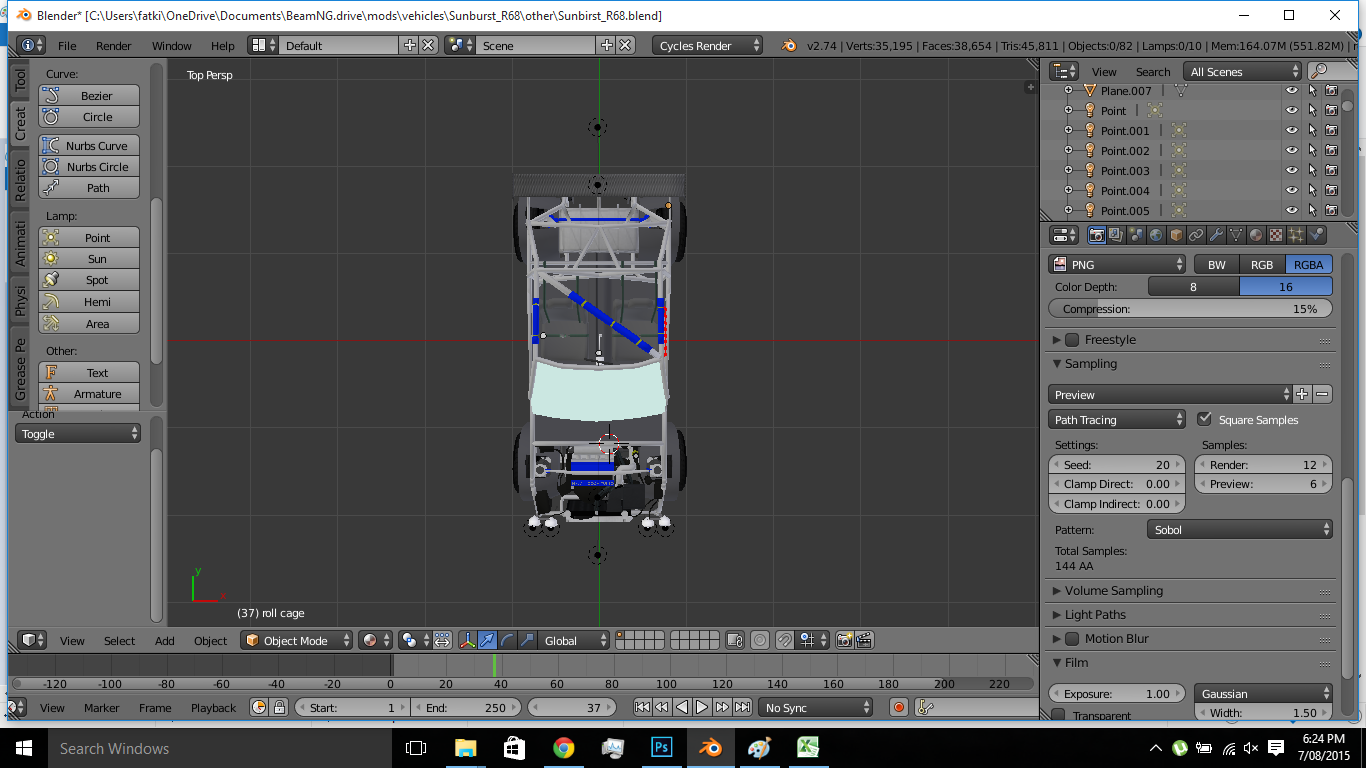
Task: Select the Particles properties tab icon
Action: coord(1296,235)
